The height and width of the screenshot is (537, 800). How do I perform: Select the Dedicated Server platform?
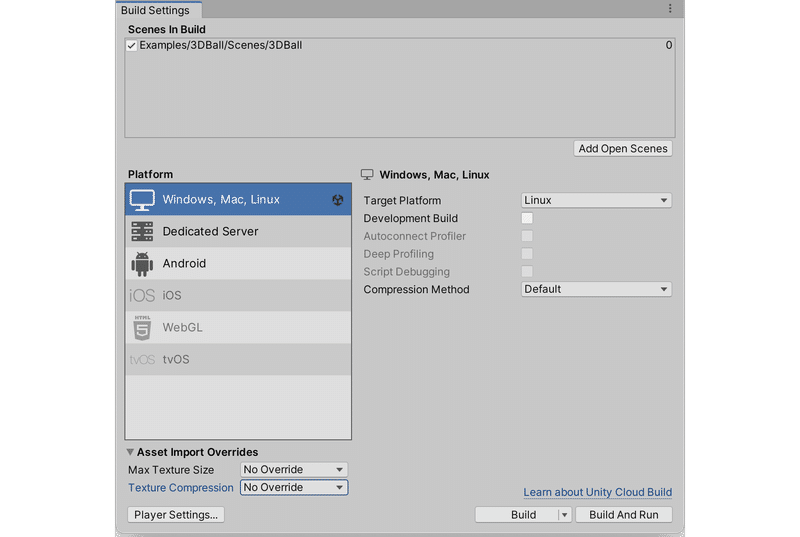click(x=238, y=232)
